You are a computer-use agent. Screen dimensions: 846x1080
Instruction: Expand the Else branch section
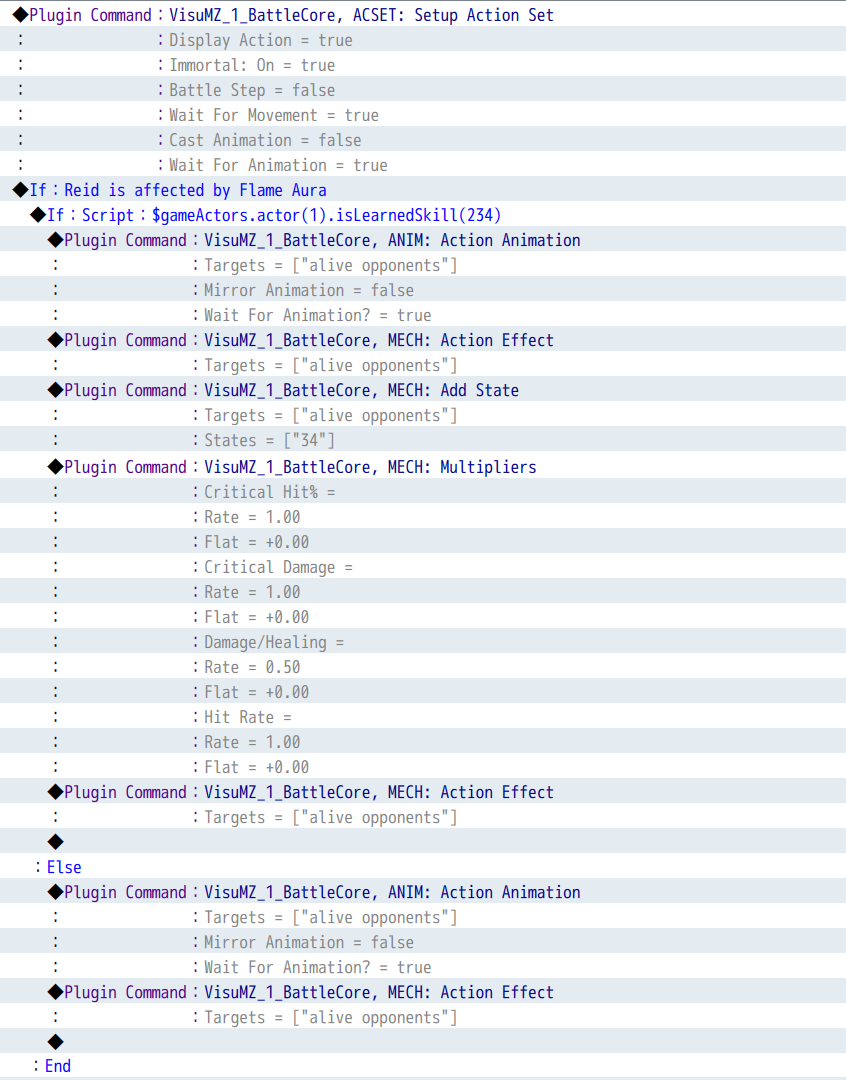tap(64, 866)
